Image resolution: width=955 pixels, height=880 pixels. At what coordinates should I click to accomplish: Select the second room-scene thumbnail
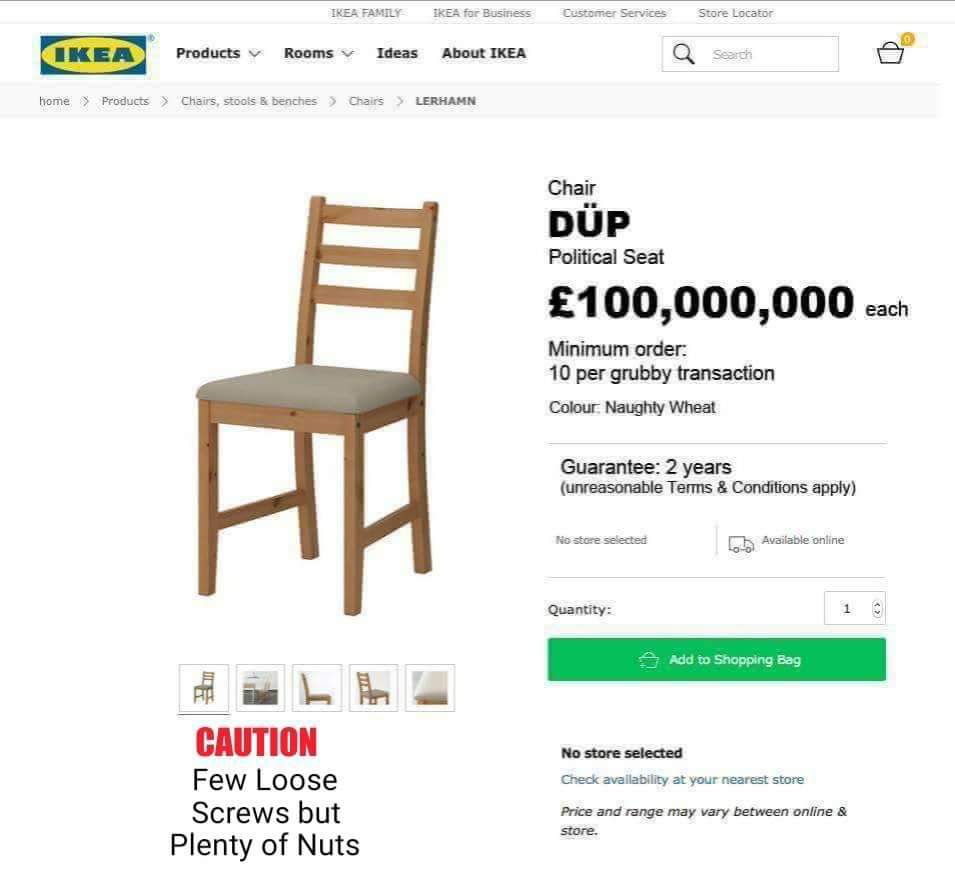click(260, 688)
